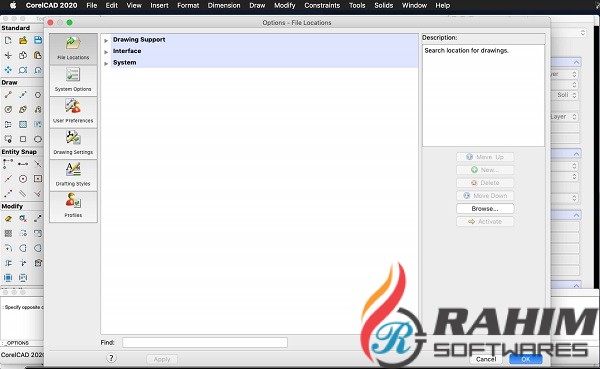Select the Ellipse tool in Draw toolbar
This screenshot has height=369, width=600.
tap(38, 139)
